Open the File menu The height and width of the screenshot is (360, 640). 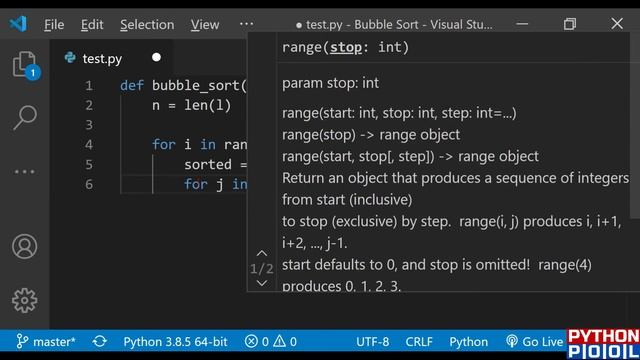(54, 25)
